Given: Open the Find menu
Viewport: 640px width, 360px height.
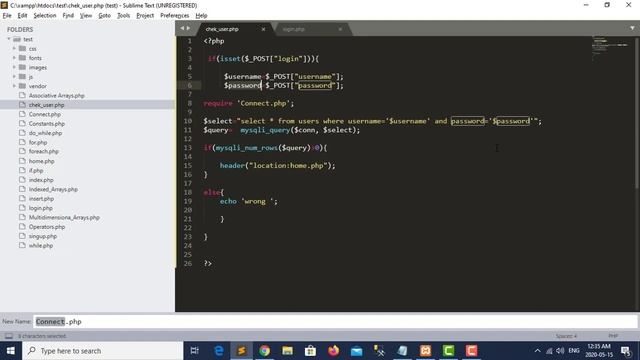Looking at the screenshot, I should (68, 16).
